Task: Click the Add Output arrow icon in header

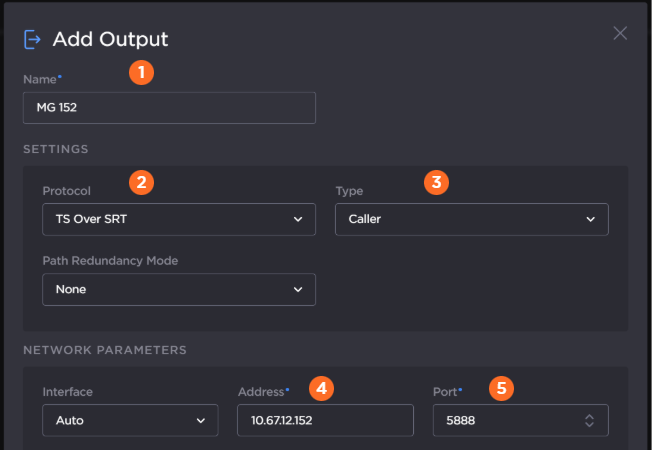Action: coord(33,39)
